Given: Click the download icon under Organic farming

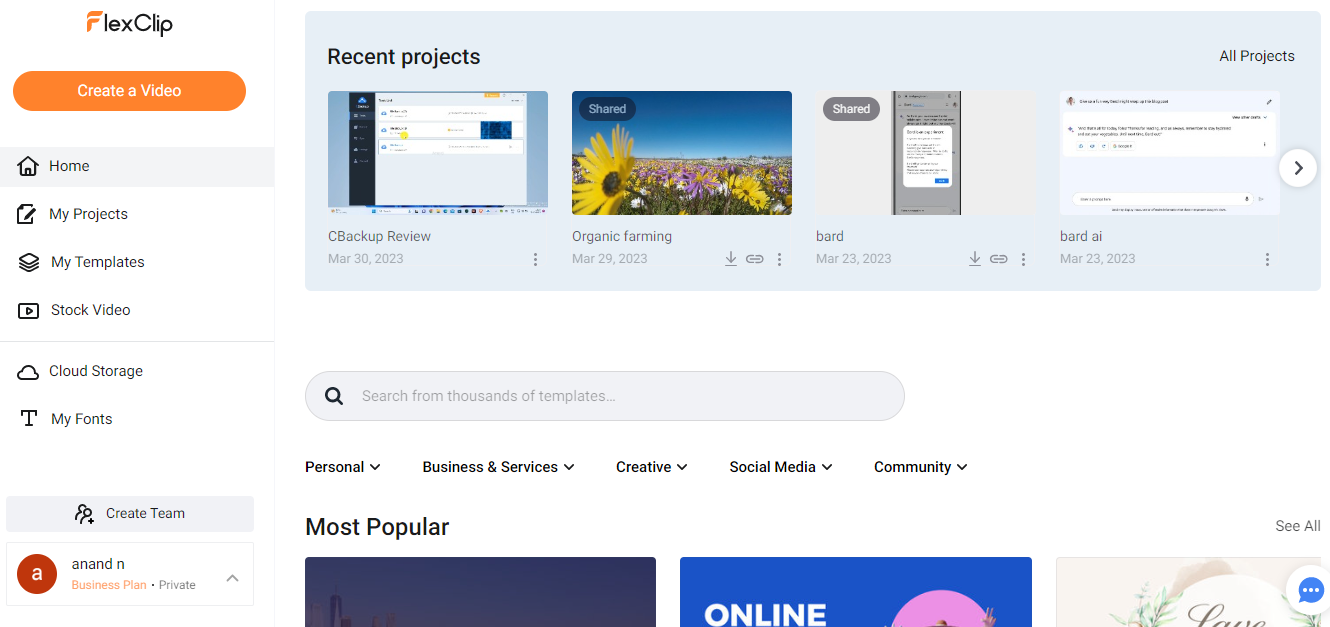Looking at the screenshot, I should pyautogui.click(x=731, y=259).
